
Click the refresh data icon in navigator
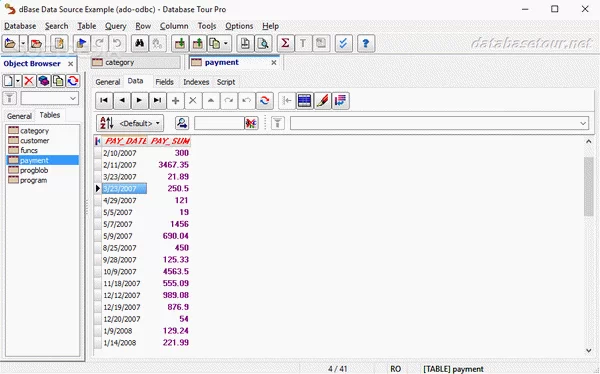[264, 100]
